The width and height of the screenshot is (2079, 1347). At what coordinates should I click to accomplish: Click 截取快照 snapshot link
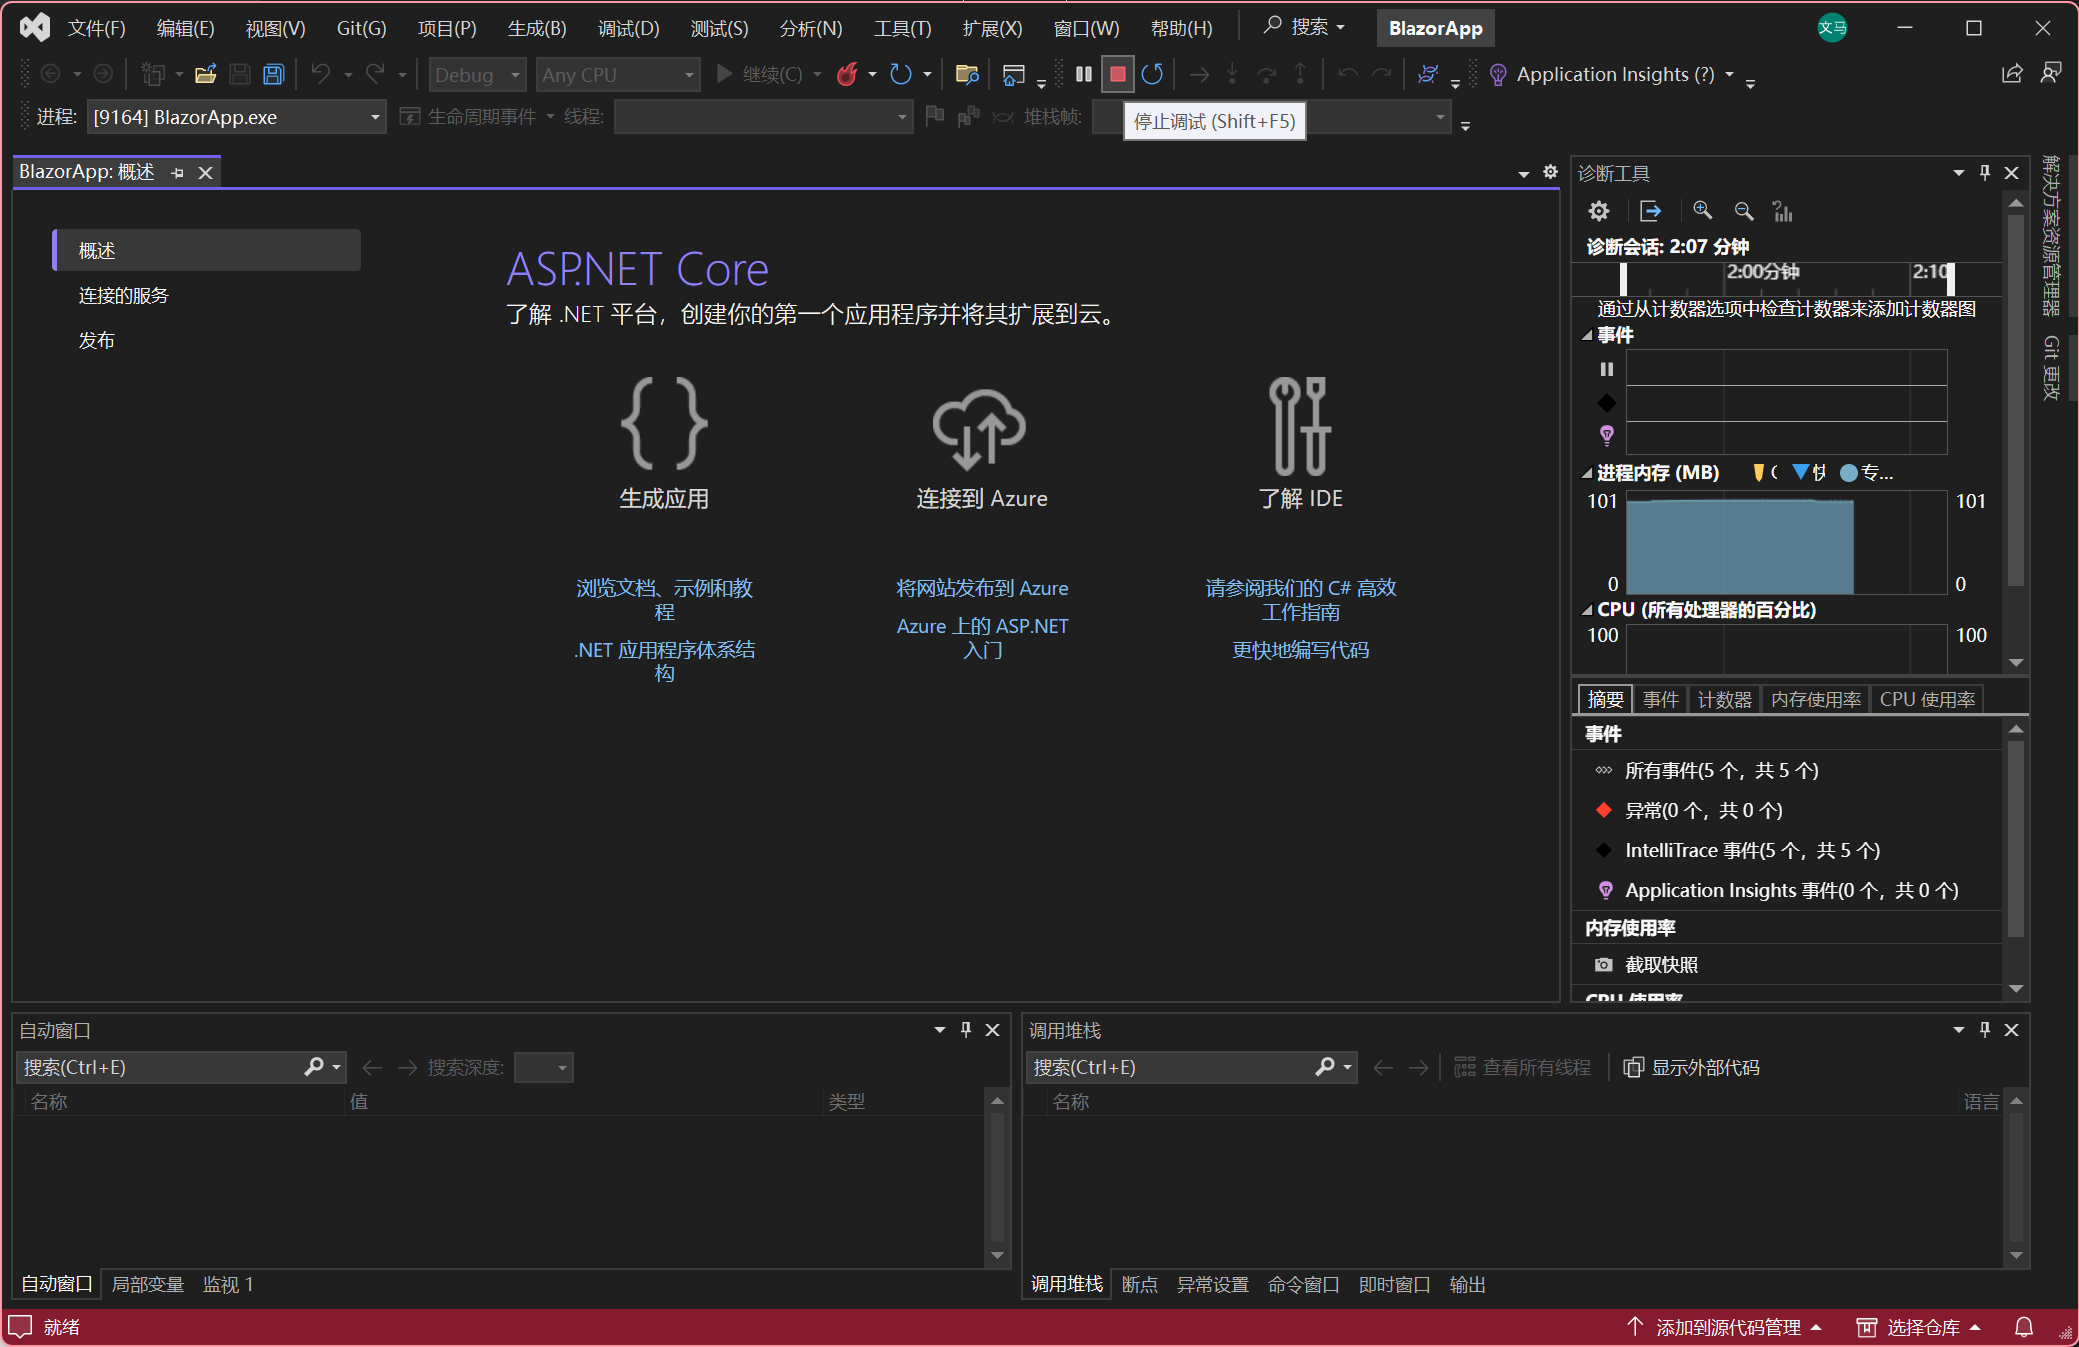coord(1661,965)
